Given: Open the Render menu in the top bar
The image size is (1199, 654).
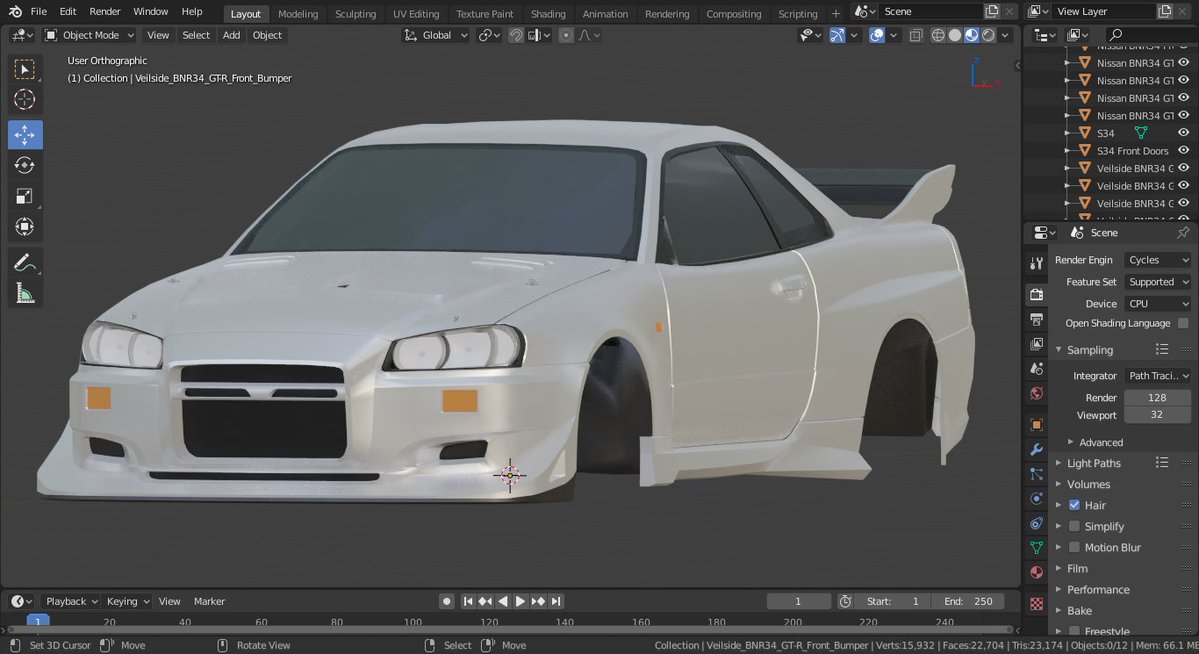Looking at the screenshot, I should point(104,11).
